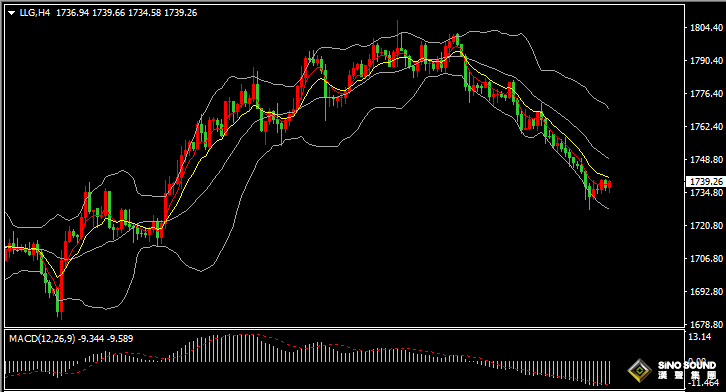Click the OHLC values 1736.94 1739.66 1734.58 1739.26
726x392 pixels.
click(127, 13)
